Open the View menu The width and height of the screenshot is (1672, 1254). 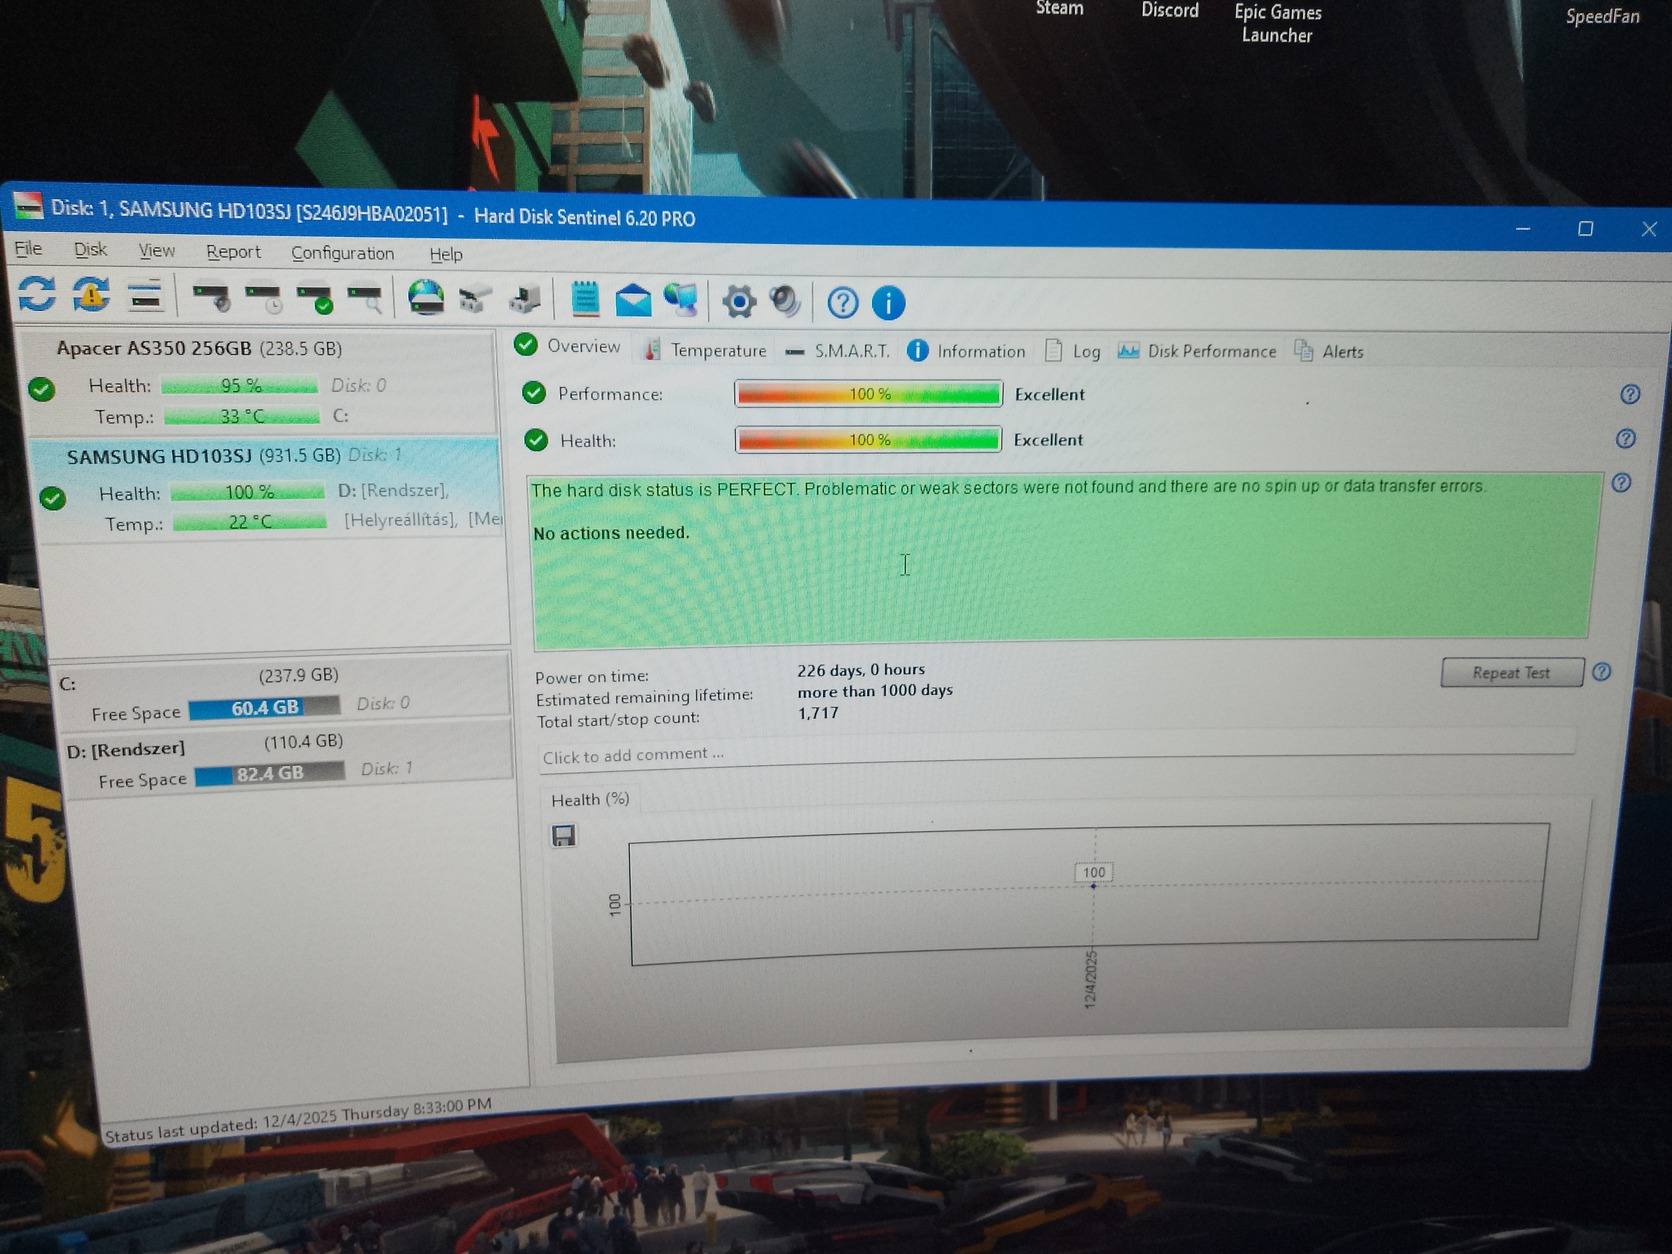[156, 250]
